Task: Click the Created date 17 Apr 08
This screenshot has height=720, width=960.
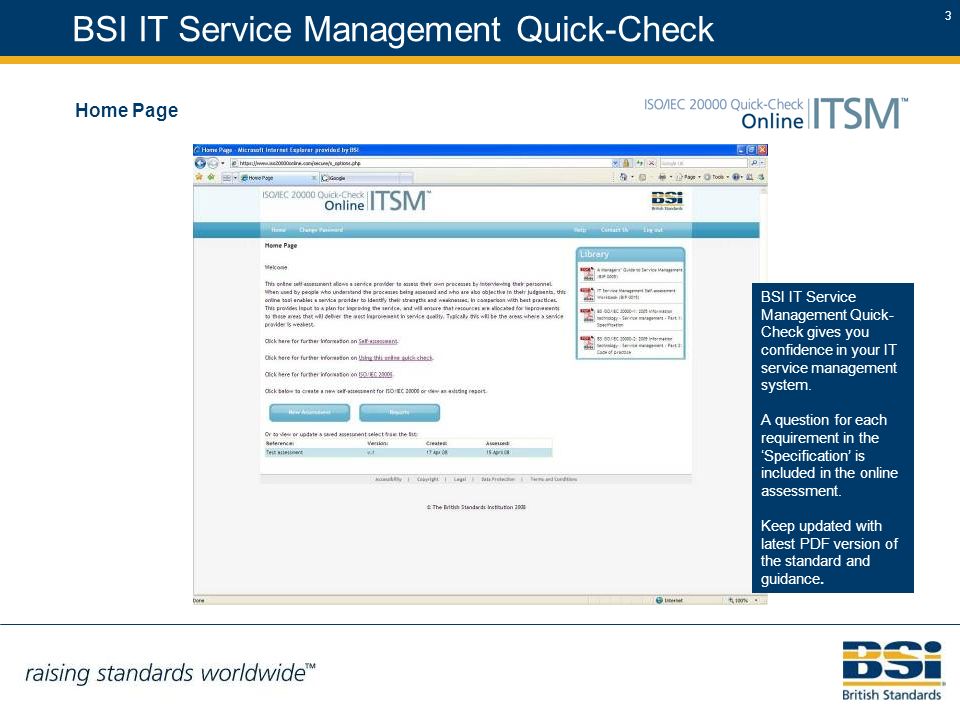Action: coord(437,452)
